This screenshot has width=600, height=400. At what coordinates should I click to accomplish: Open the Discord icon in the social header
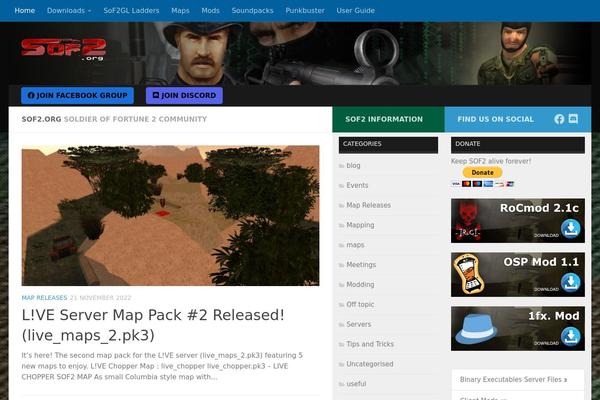[x=573, y=119]
